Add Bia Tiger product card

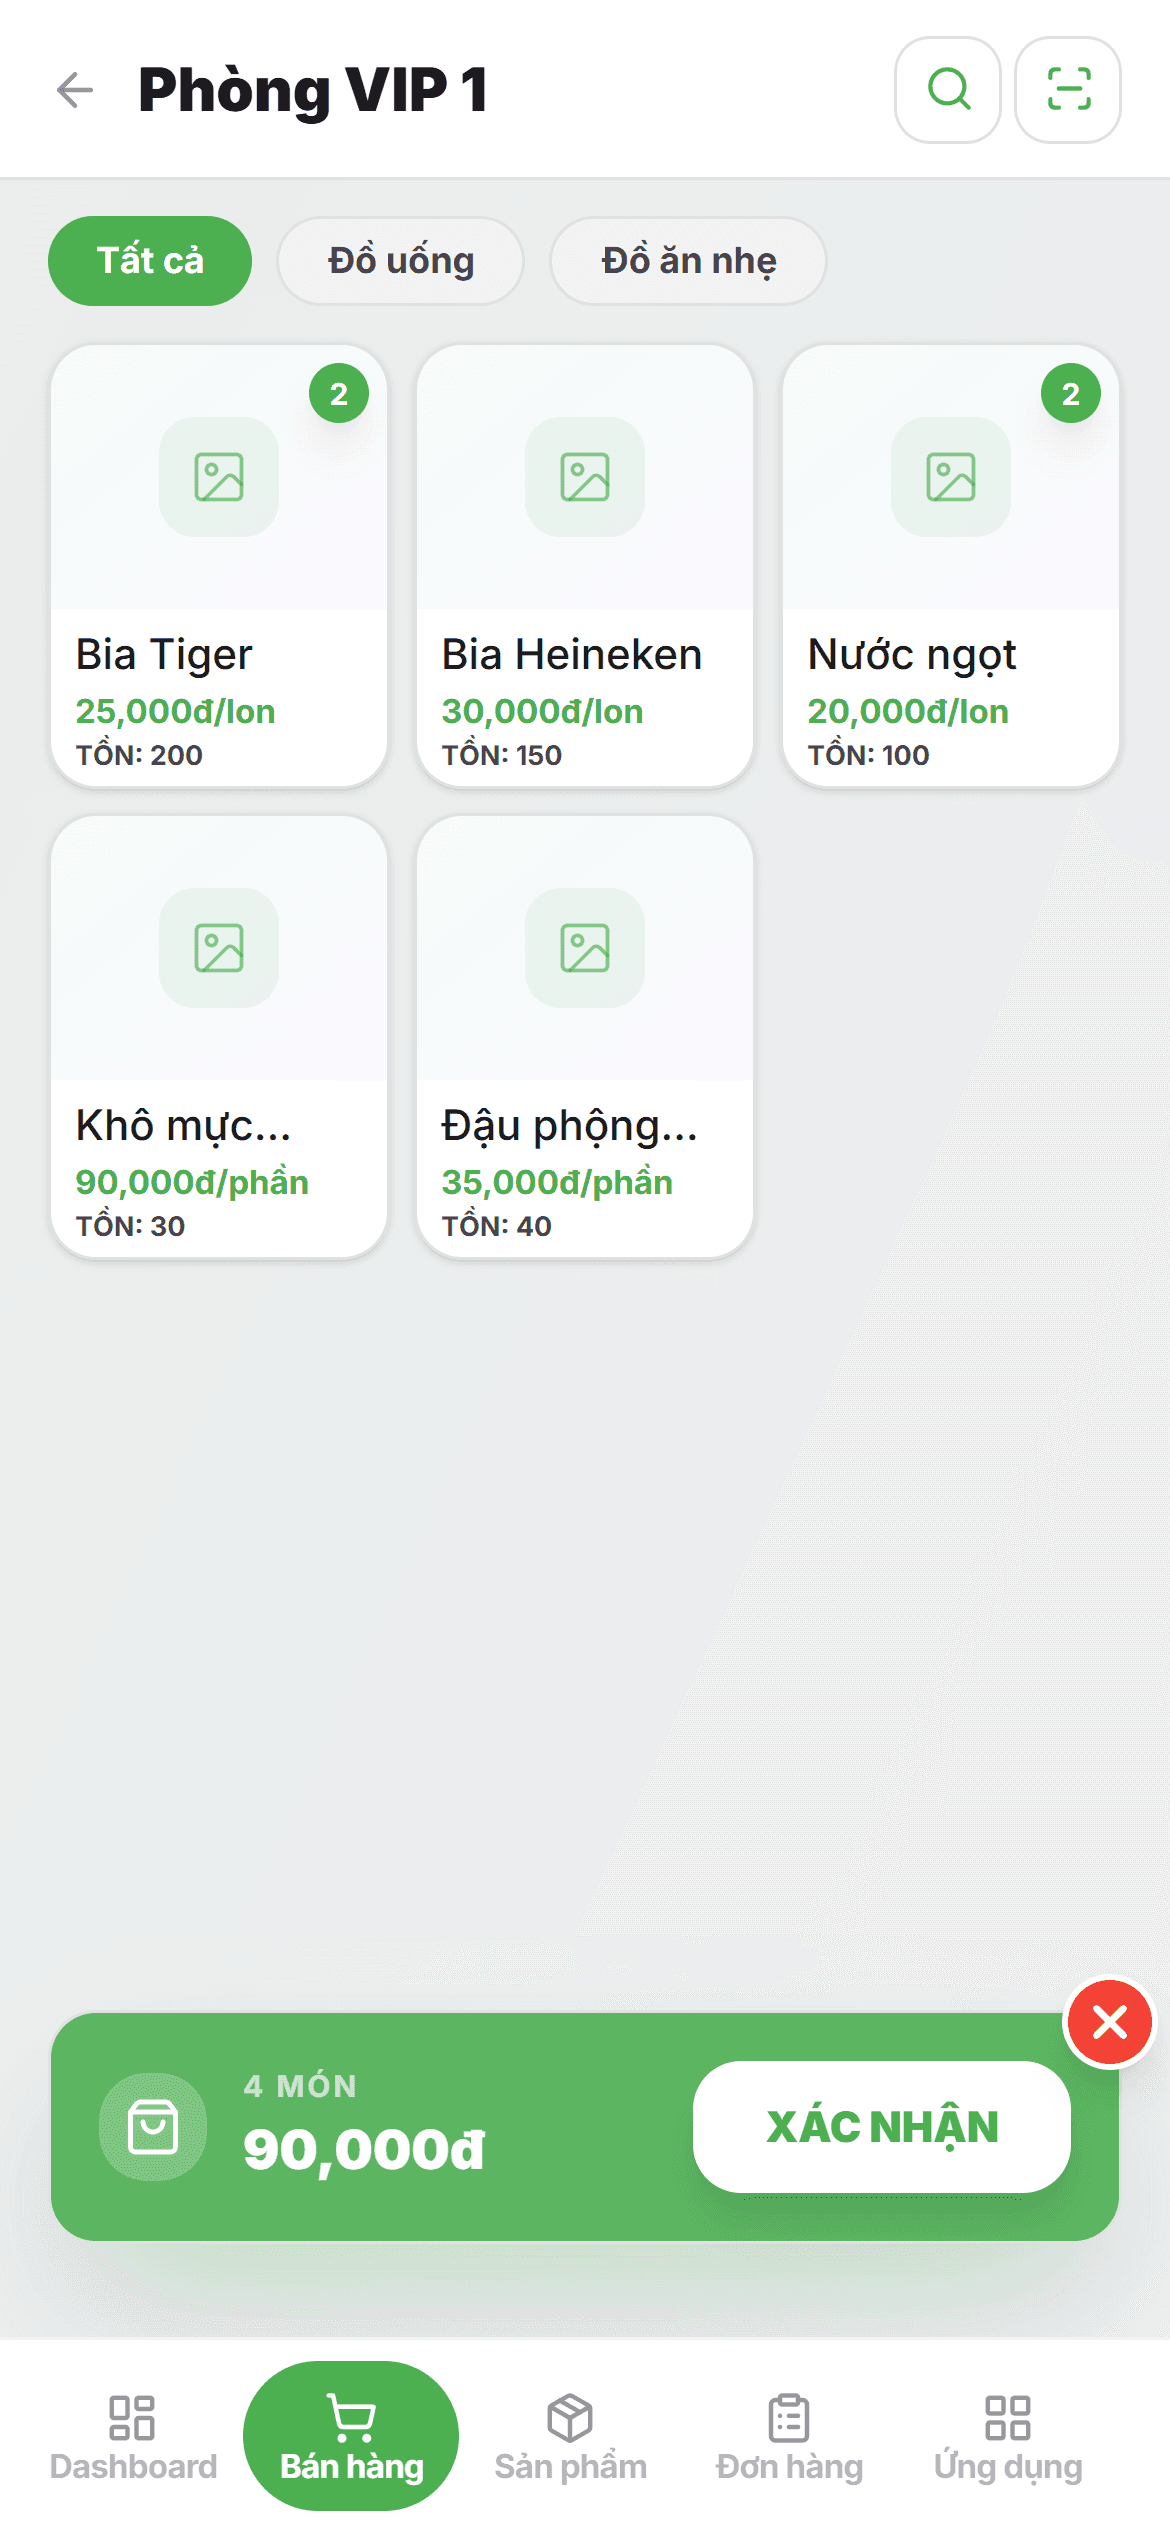point(219,566)
